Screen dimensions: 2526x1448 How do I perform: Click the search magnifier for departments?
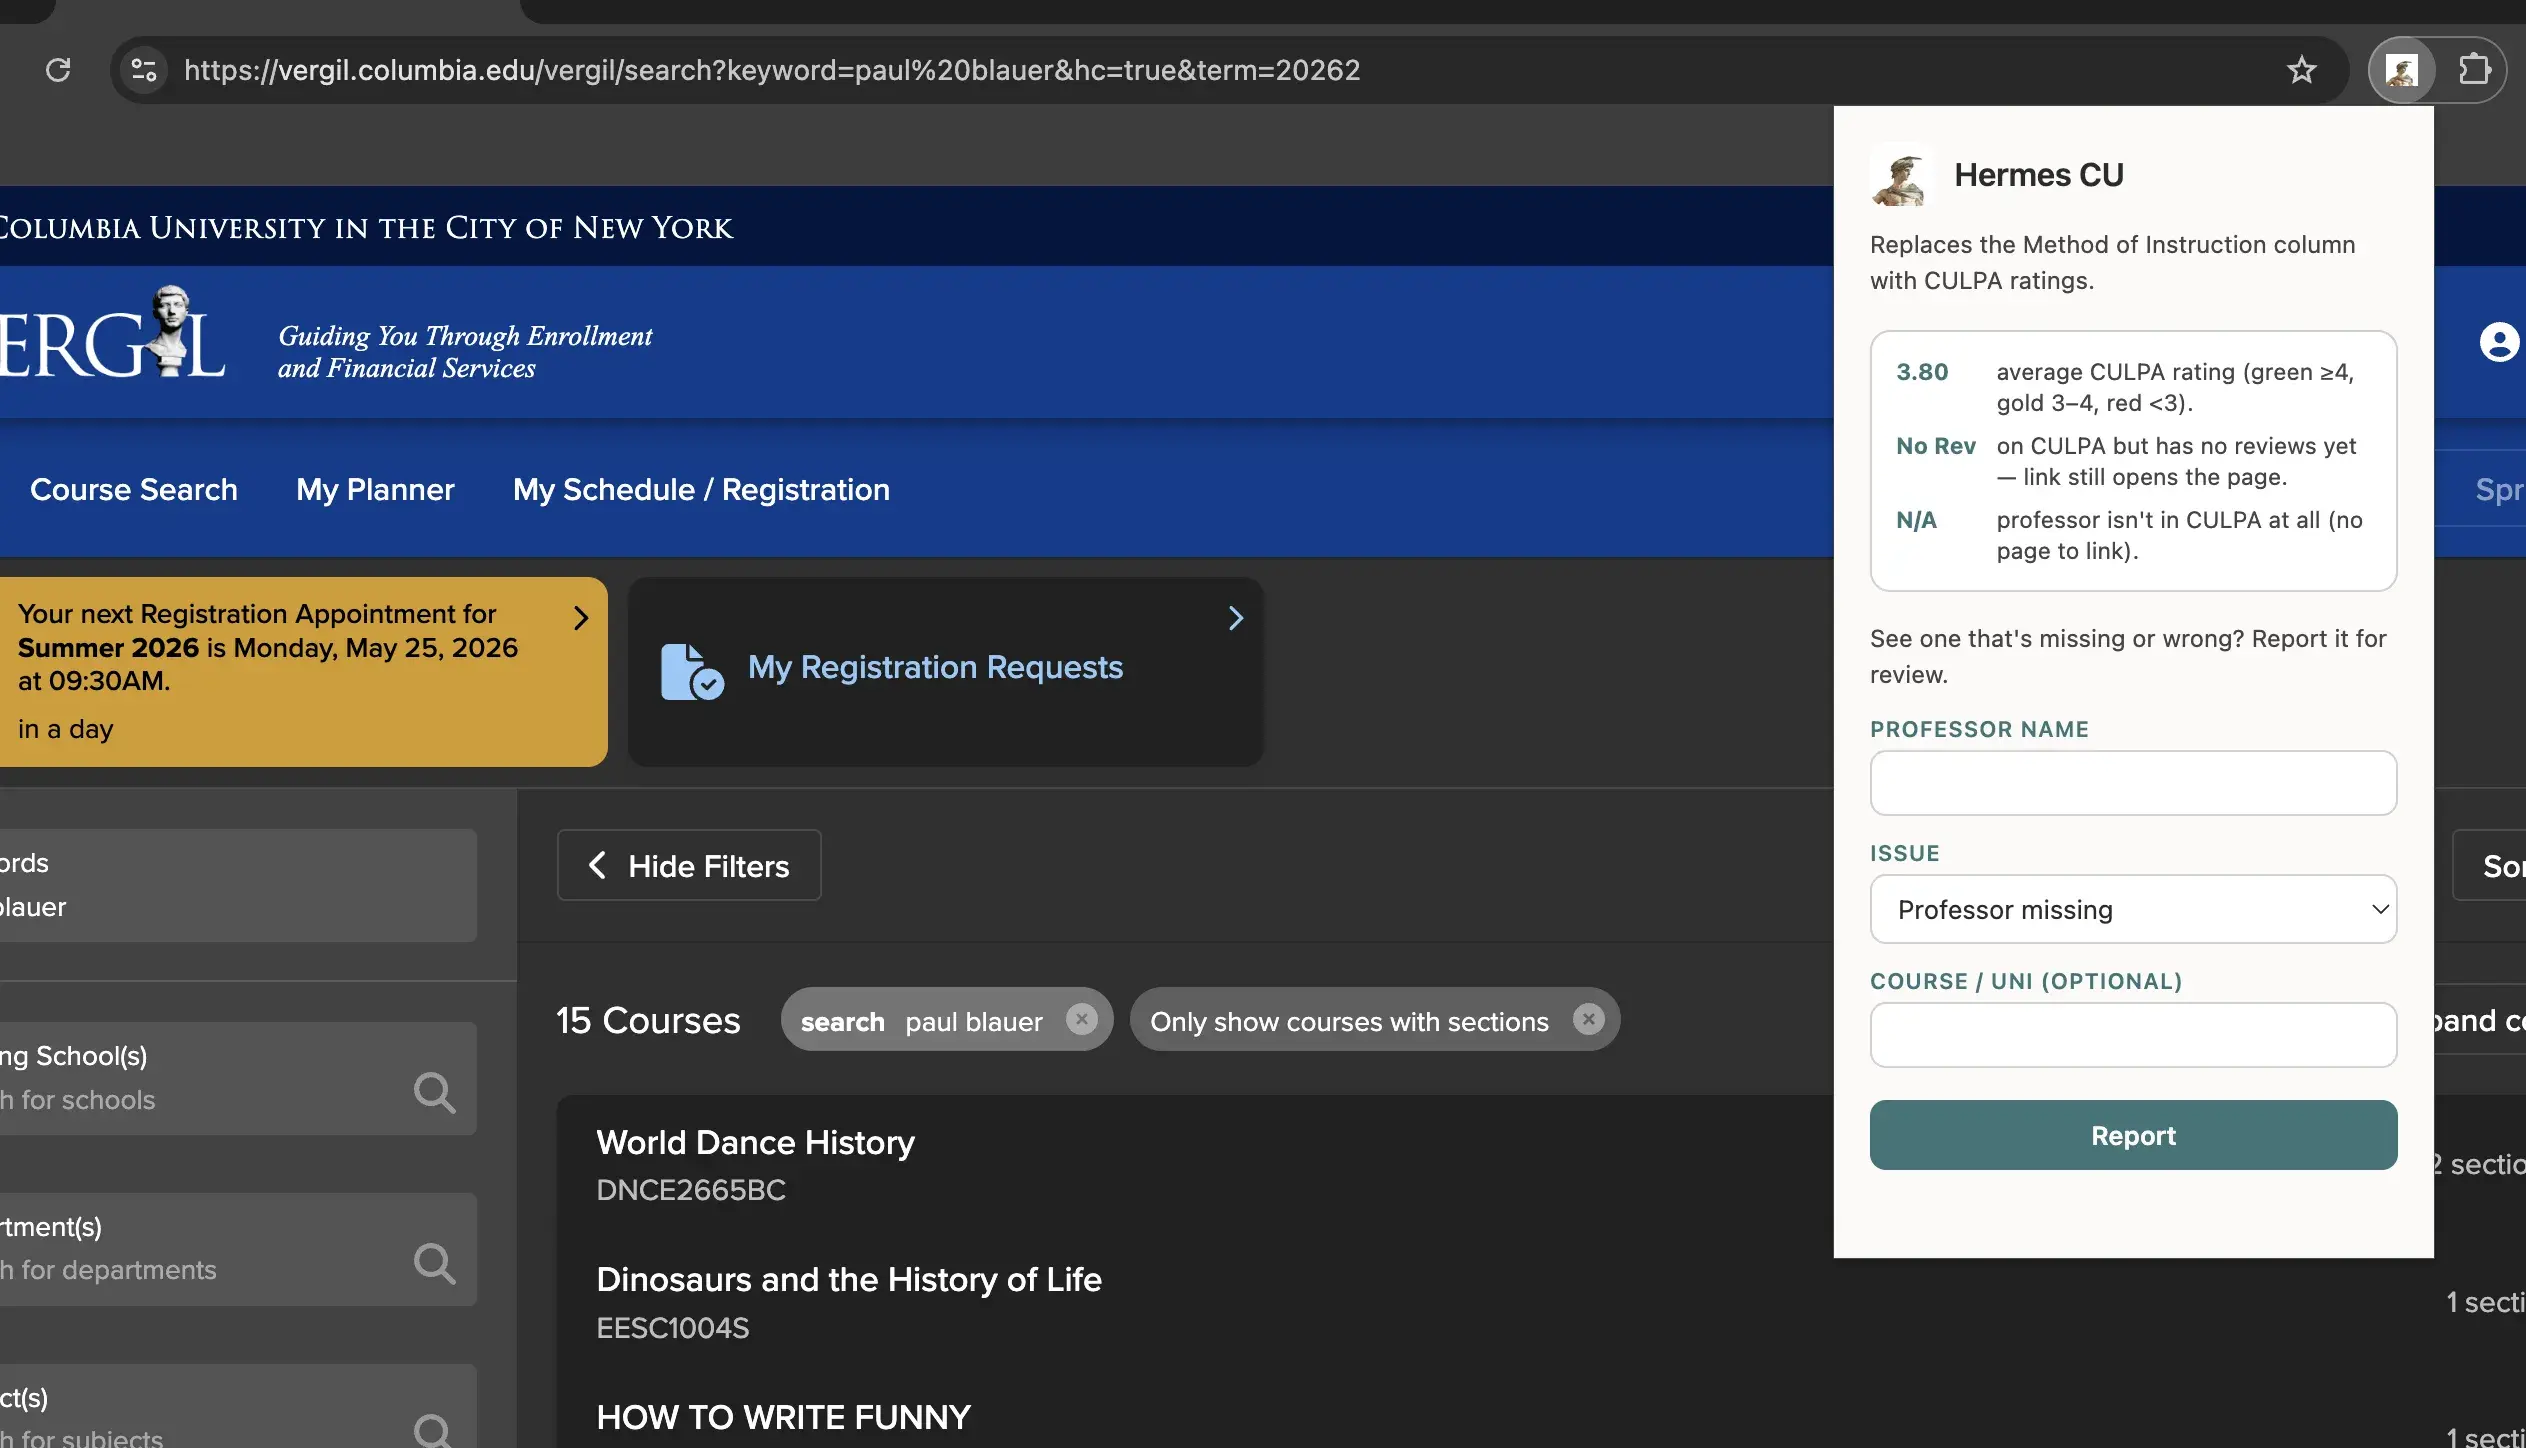coord(435,1264)
